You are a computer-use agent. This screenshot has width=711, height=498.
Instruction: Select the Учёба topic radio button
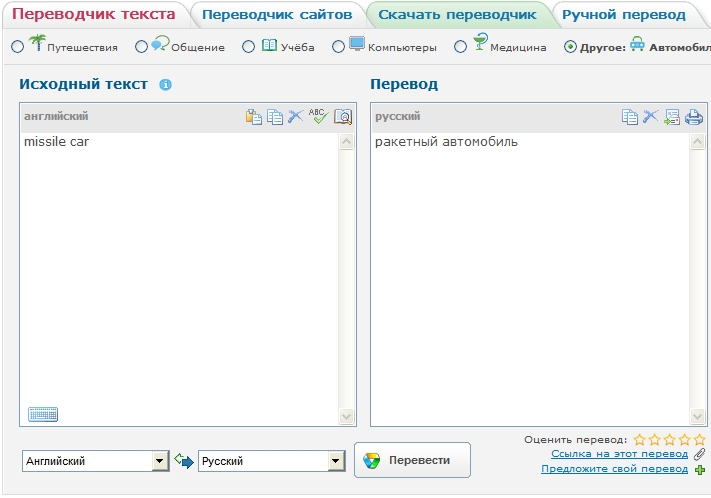(249, 46)
